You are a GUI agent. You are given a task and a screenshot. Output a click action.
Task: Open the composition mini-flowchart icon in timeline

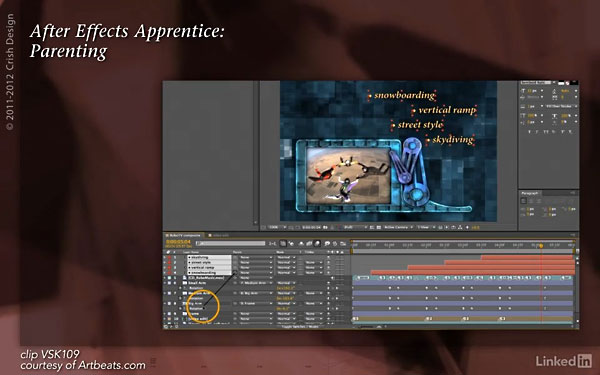click(272, 243)
